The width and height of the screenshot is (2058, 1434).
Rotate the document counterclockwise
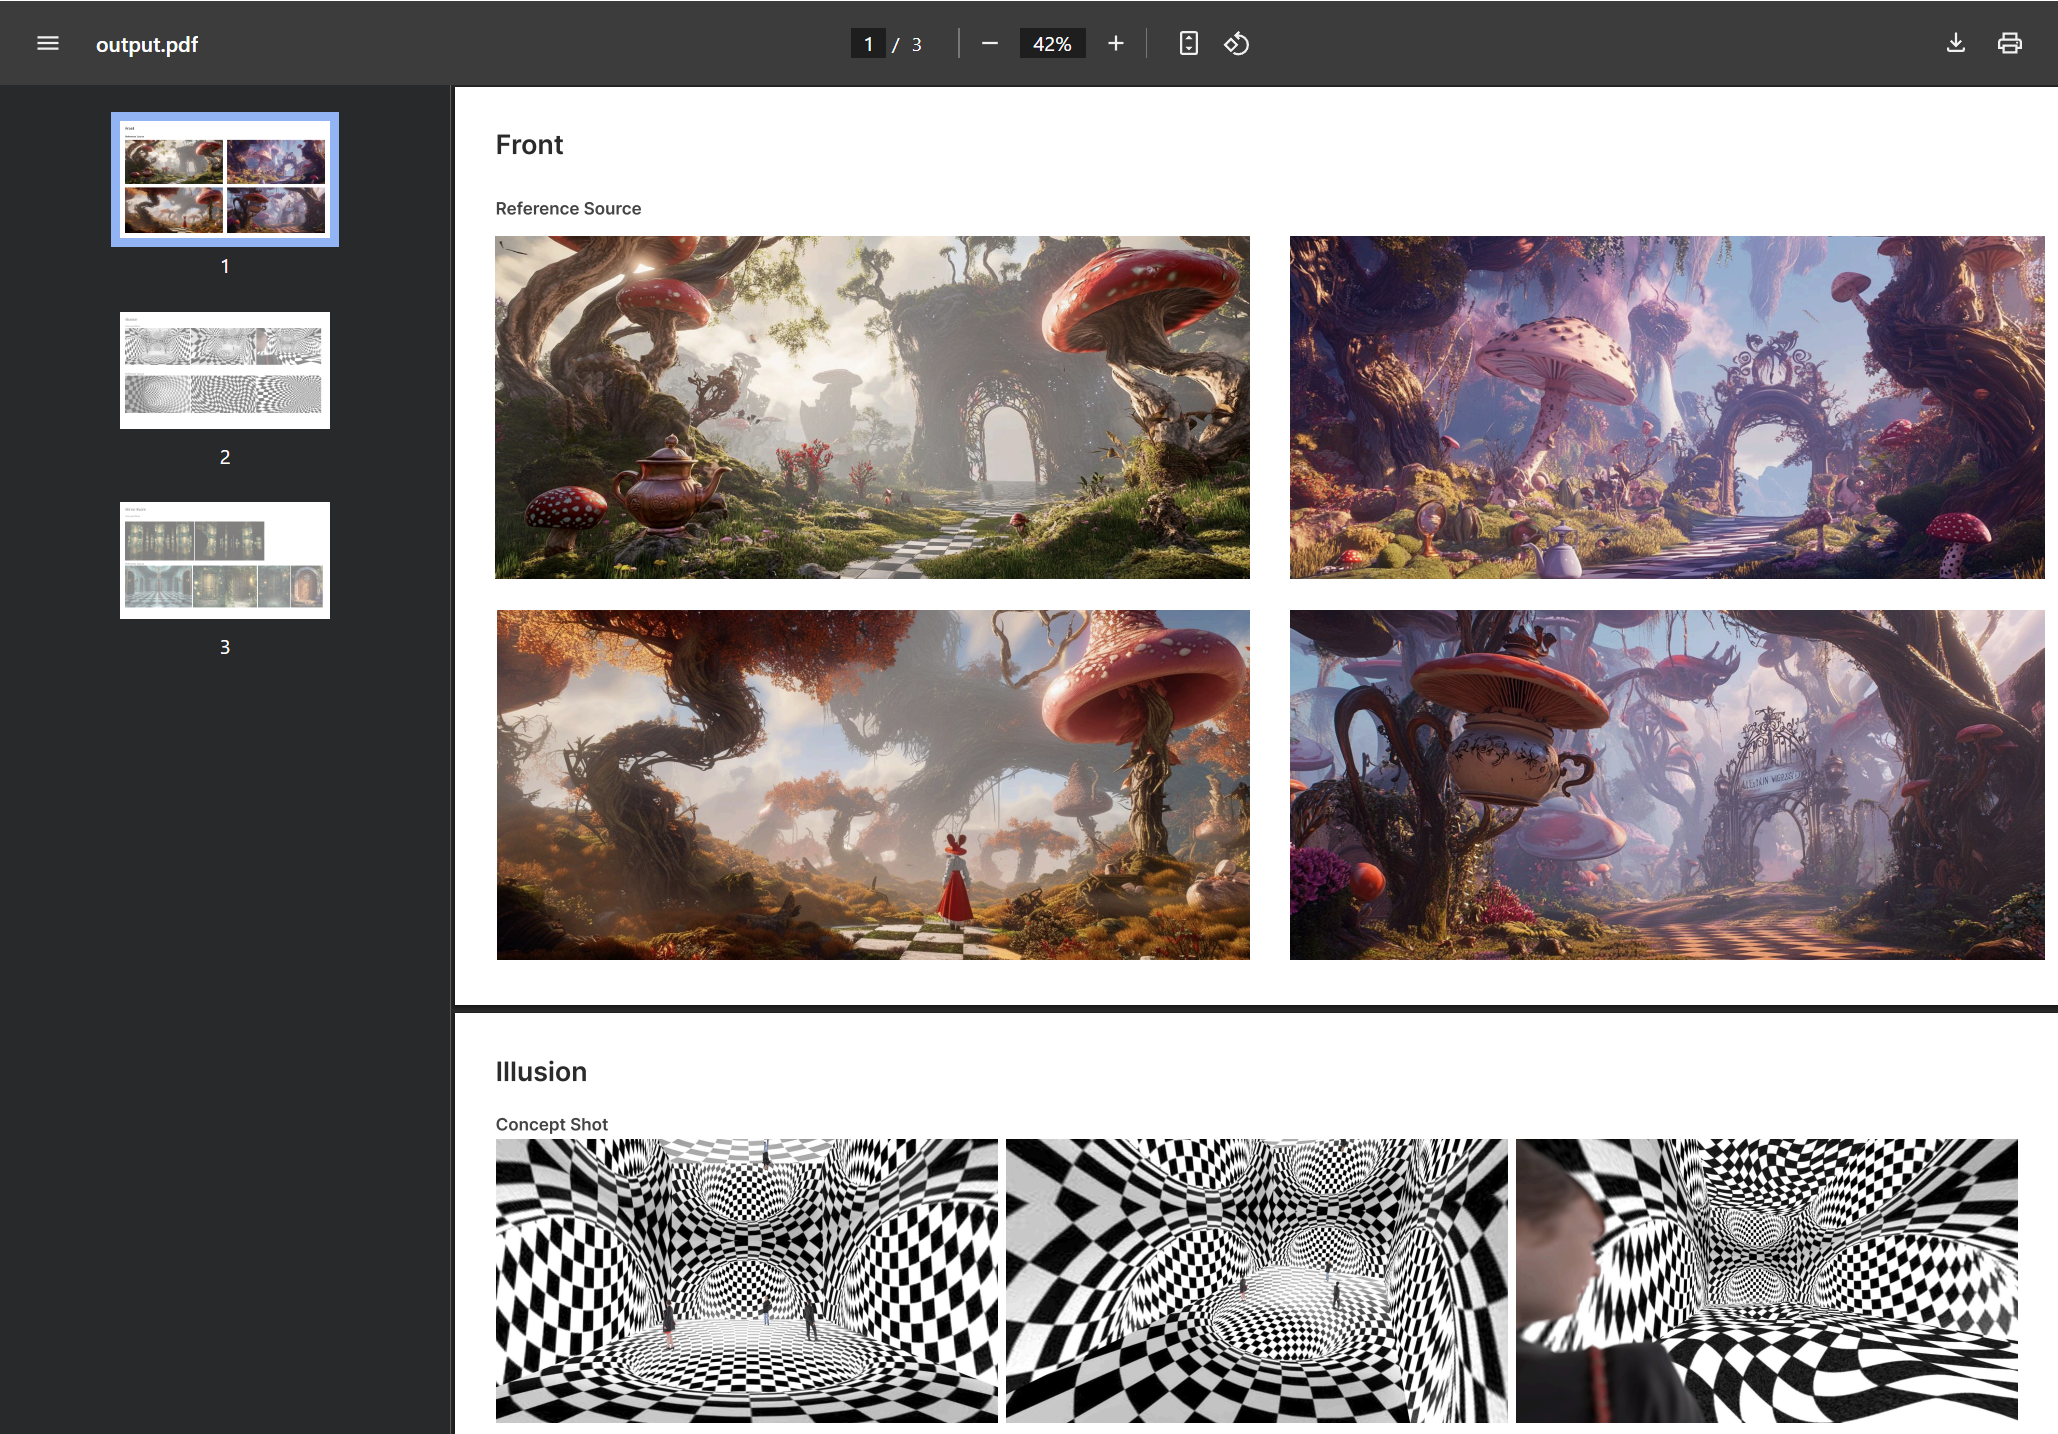click(1236, 44)
